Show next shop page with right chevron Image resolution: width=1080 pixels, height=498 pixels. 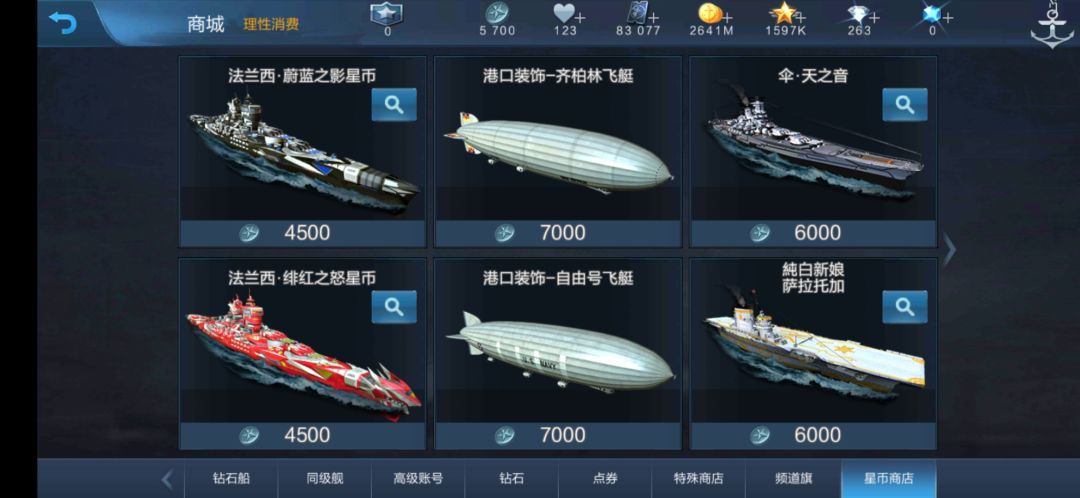click(x=950, y=250)
